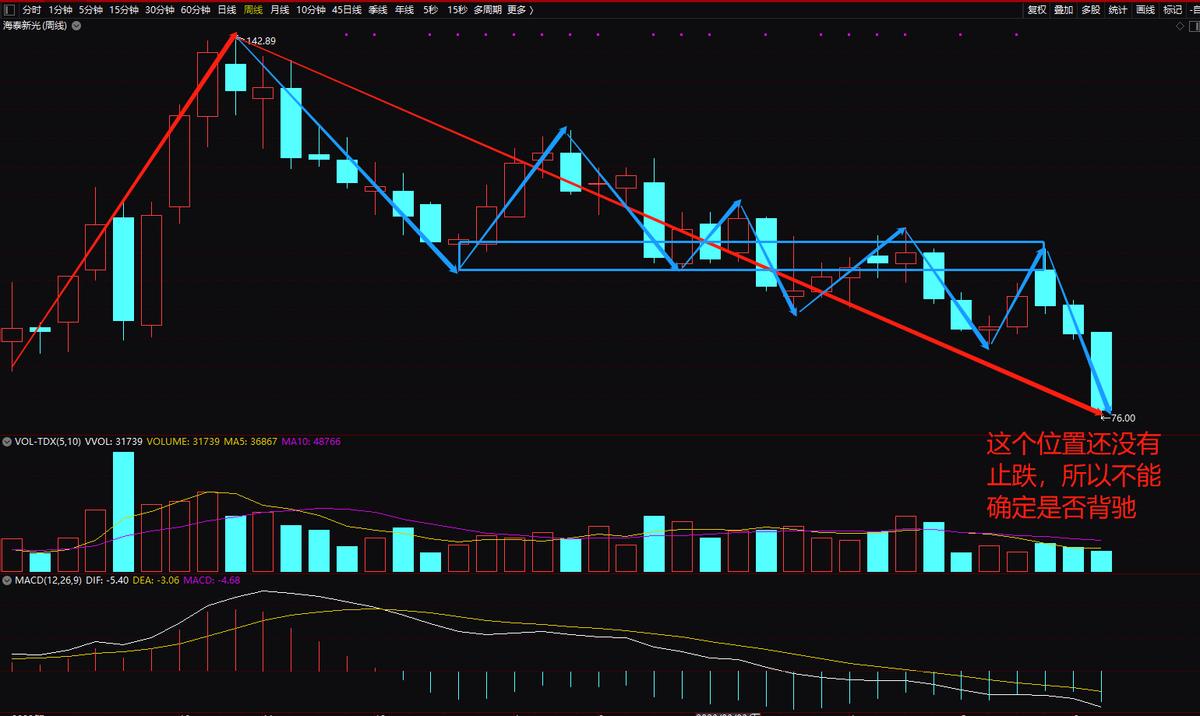Click the small menu icon left of 分时
This screenshot has width=1200, height=716.
[x=9, y=10]
